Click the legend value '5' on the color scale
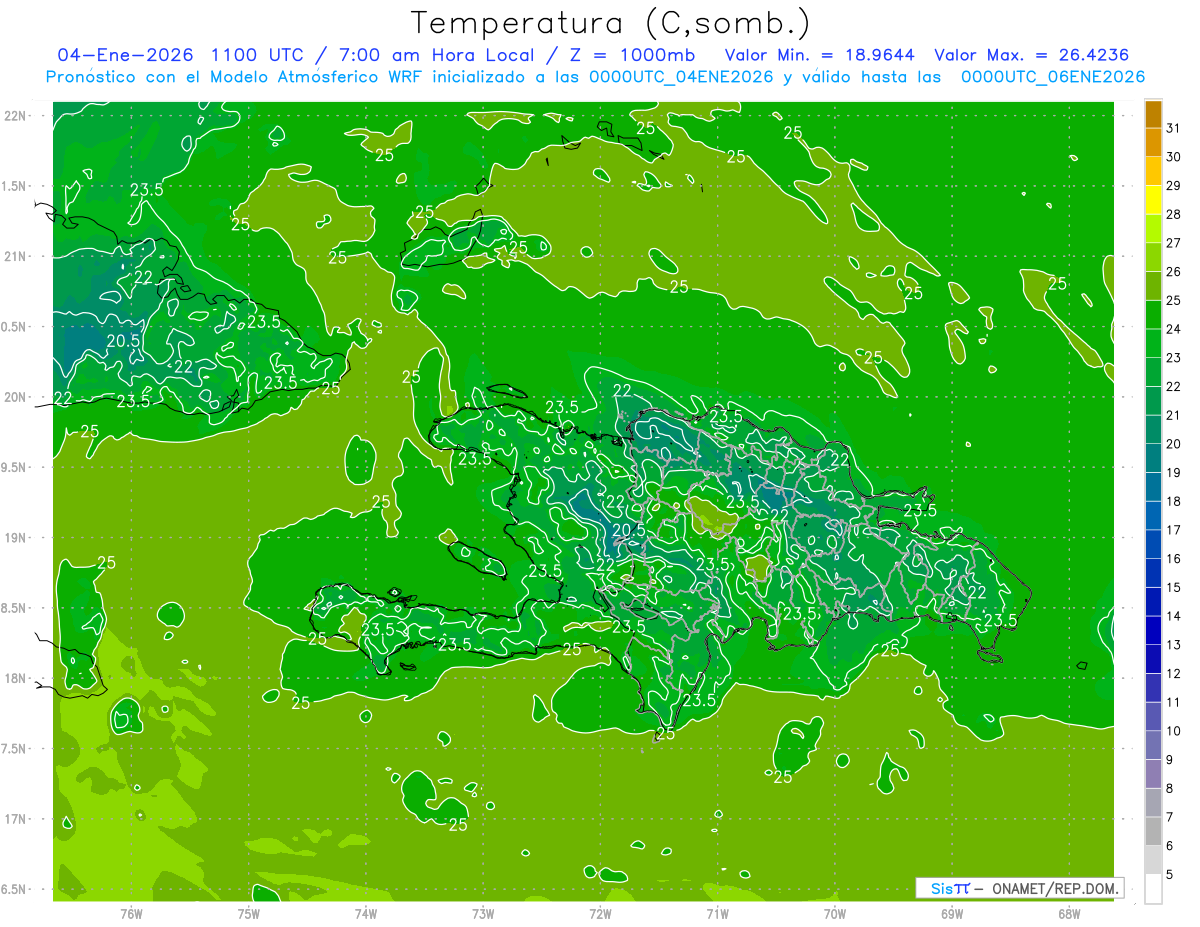The image size is (1200, 927). 1170,876
